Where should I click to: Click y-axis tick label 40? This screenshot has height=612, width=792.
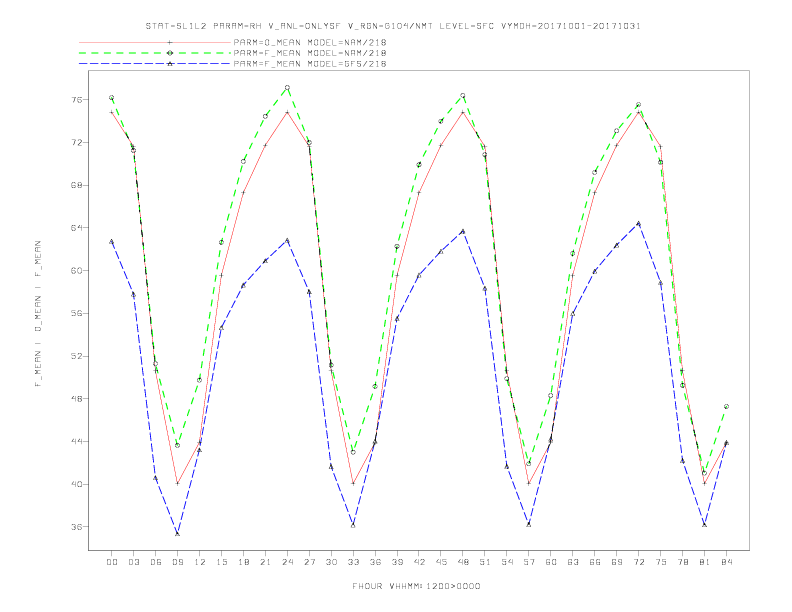click(x=76, y=484)
